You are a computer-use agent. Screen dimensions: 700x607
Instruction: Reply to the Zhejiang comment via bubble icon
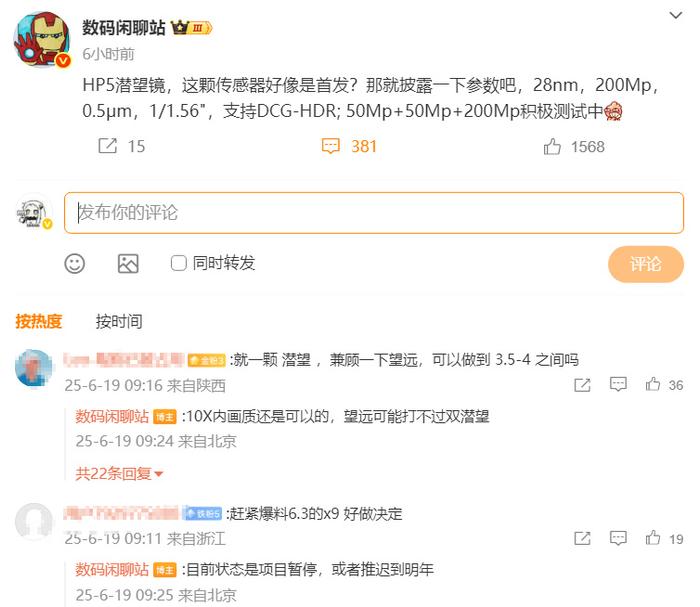point(618,538)
